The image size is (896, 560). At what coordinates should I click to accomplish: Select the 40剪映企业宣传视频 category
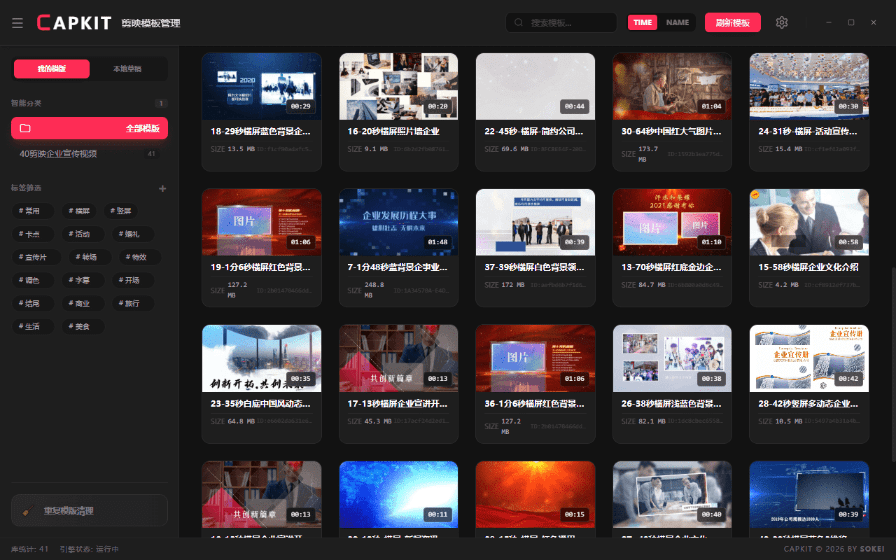coord(58,154)
